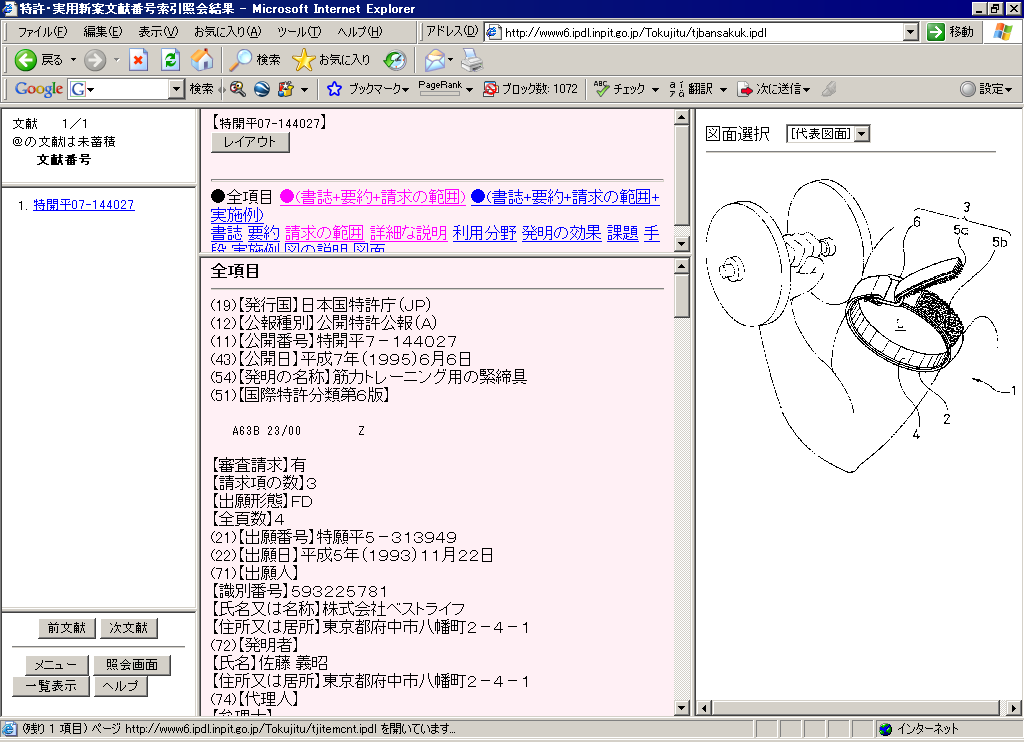
Task: Click the IE Back arrow icon
Action: coord(25,60)
